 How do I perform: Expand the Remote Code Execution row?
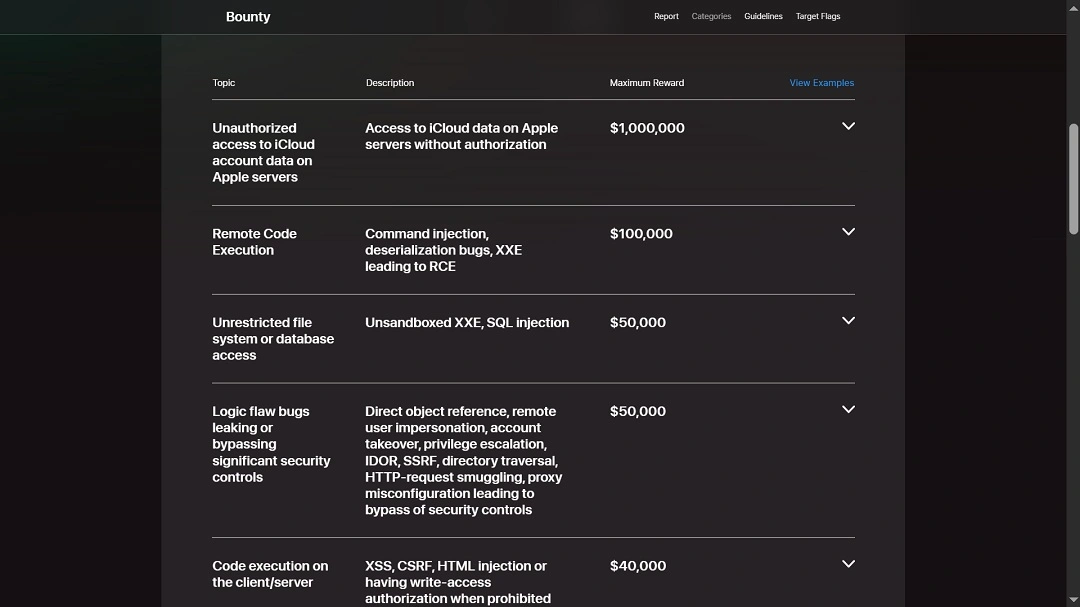848,231
